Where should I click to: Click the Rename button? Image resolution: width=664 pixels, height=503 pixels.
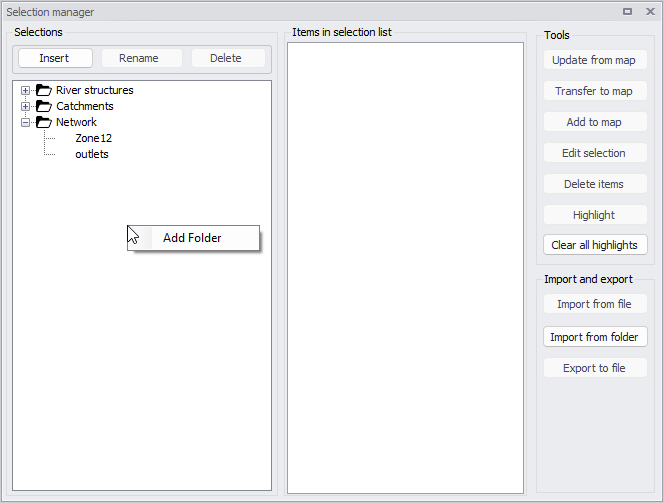point(142,58)
